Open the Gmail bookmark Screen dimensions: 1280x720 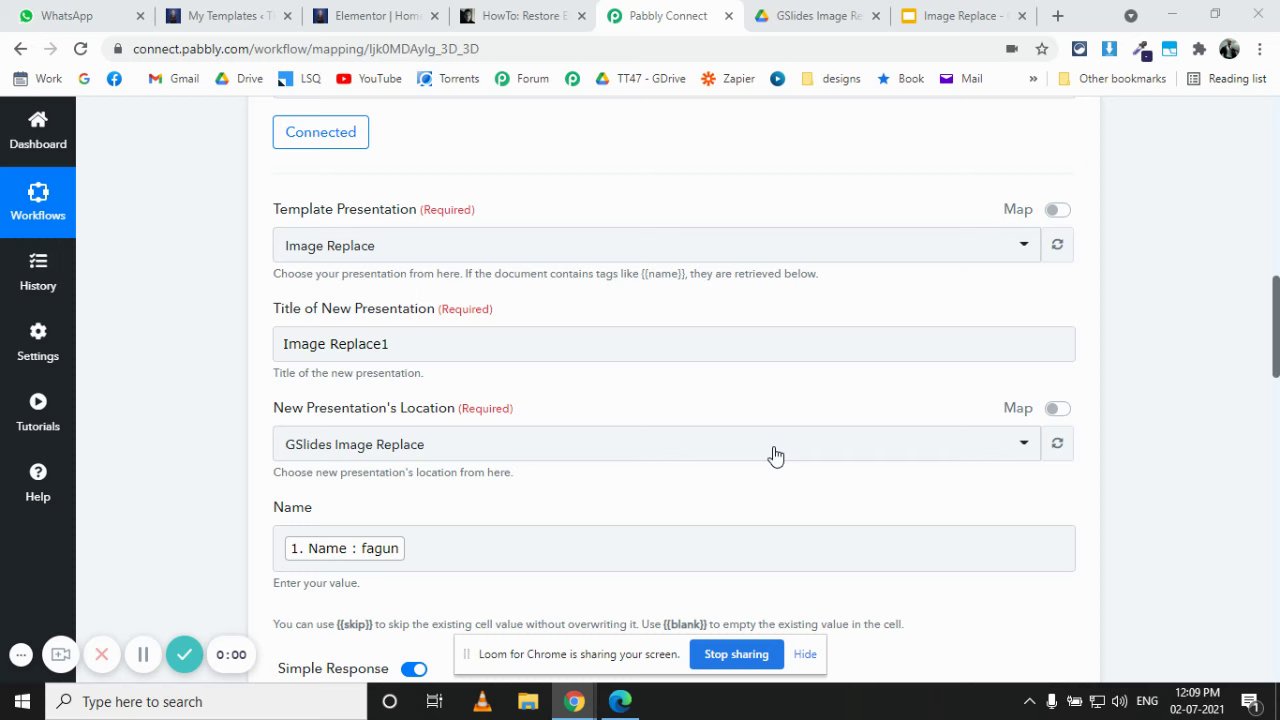click(173, 79)
